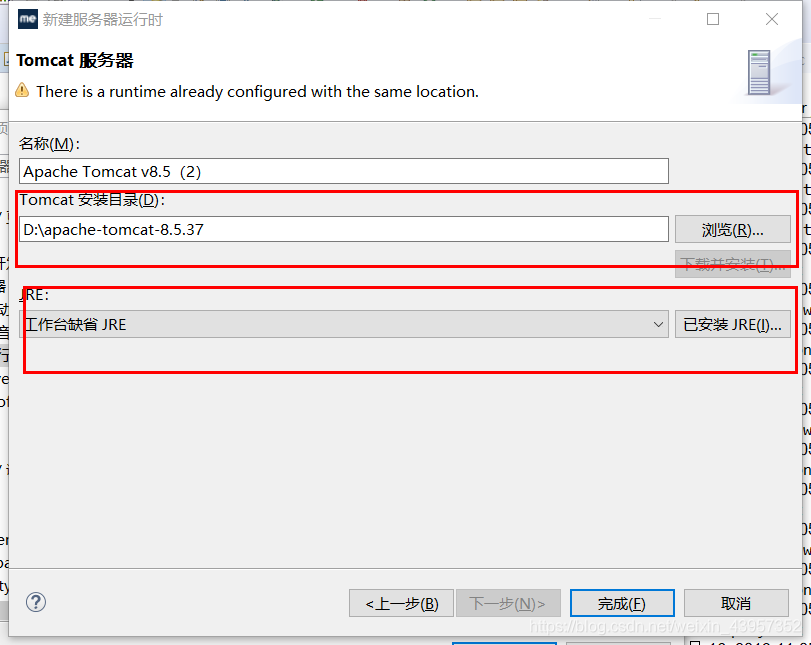Click the 完成(F) finish button
The height and width of the screenshot is (645, 811).
coord(622,603)
